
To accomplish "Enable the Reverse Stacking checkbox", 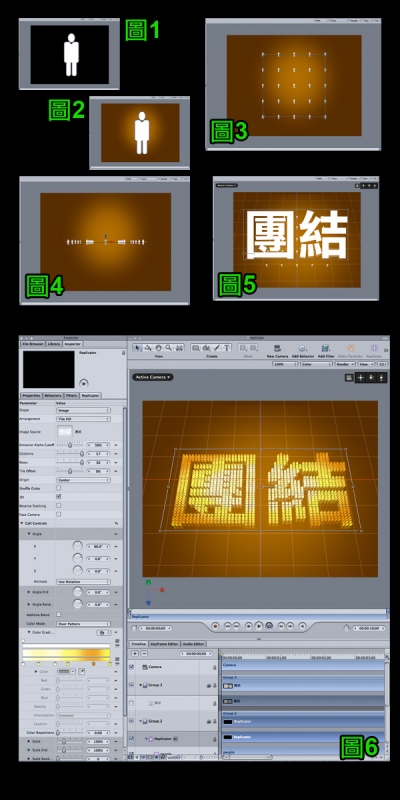I will click(59, 505).
